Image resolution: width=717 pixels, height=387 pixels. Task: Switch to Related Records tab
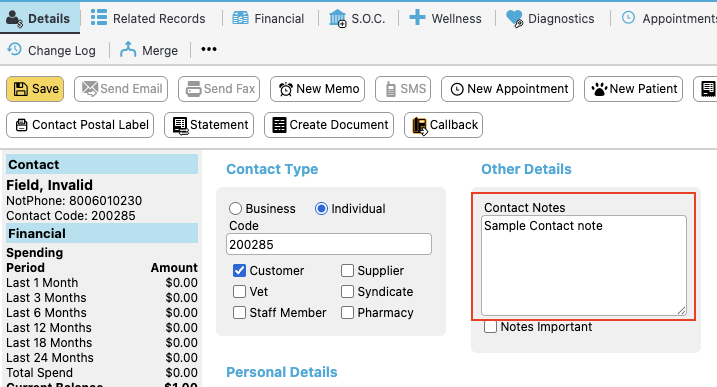coord(148,18)
